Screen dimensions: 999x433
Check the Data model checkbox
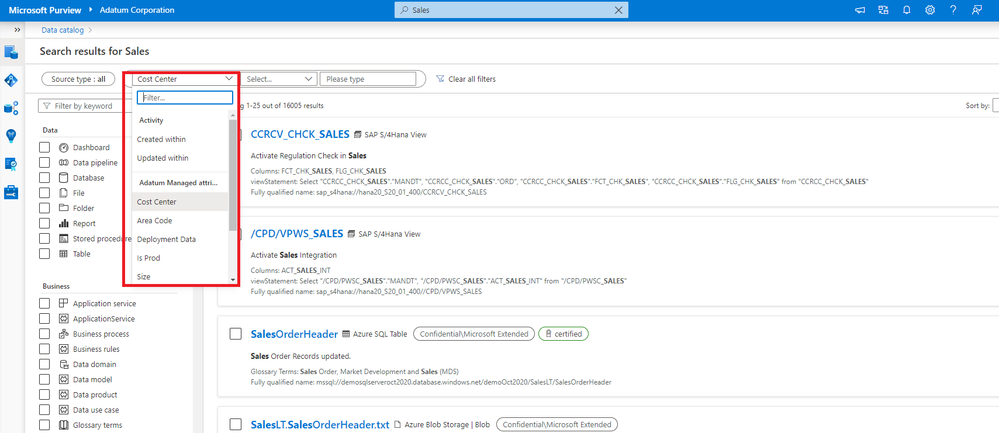coord(44,380)
